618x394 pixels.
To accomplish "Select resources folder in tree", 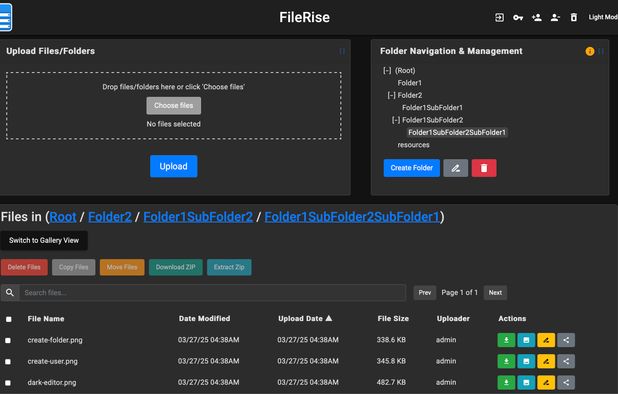I will coord(413,145).
